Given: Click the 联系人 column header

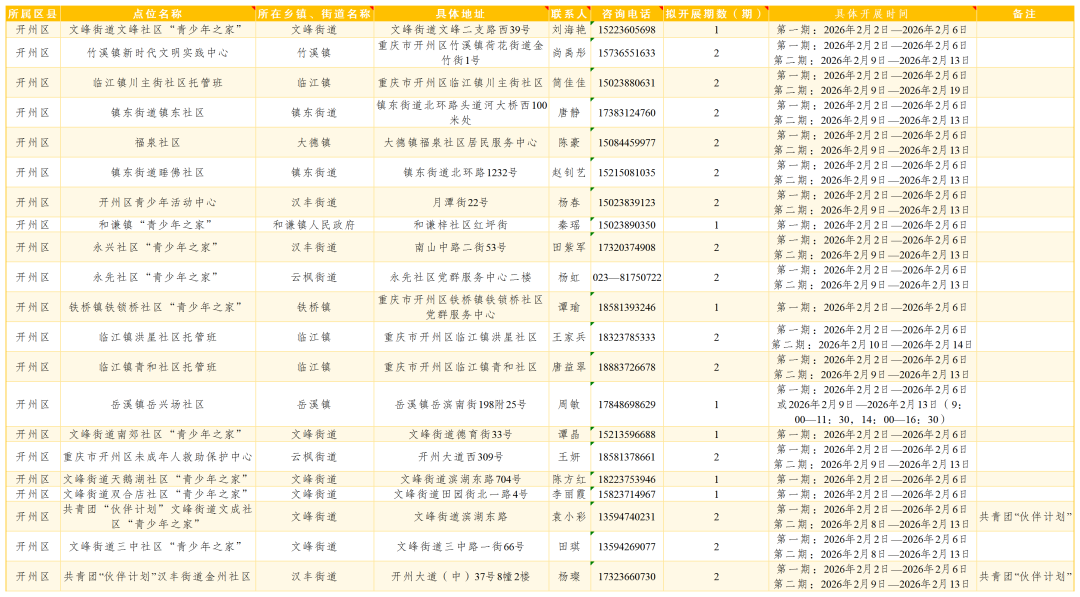Looking at the screenshot, I should tap(569, 14).
